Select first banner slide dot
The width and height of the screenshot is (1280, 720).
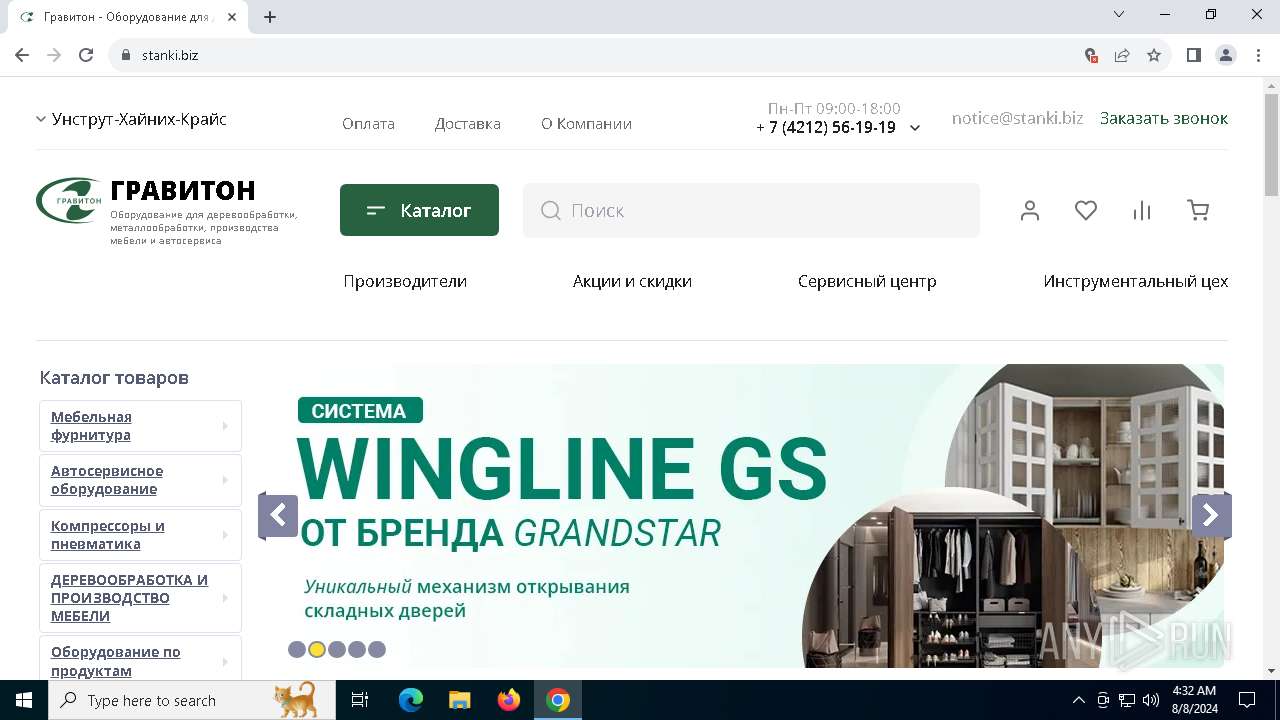click(297, 649)
